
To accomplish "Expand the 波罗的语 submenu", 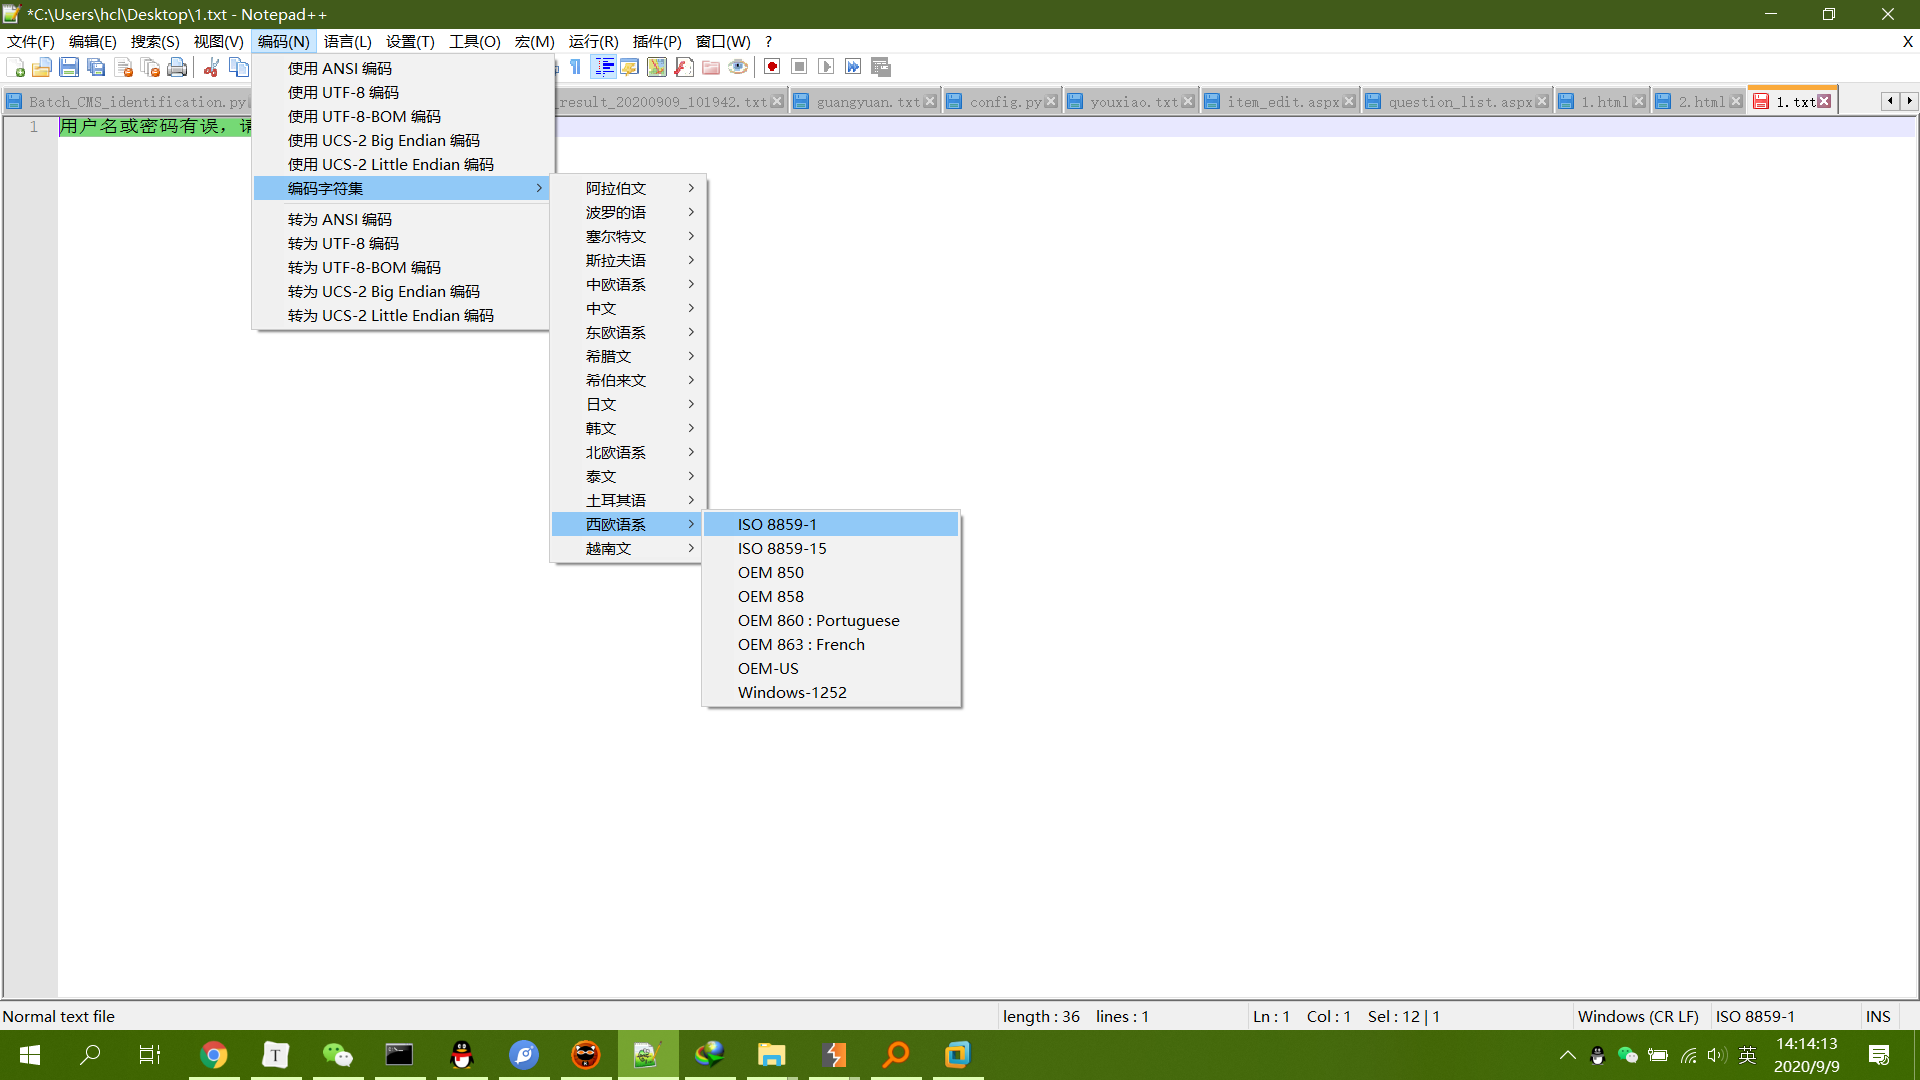I will [628, 212].
